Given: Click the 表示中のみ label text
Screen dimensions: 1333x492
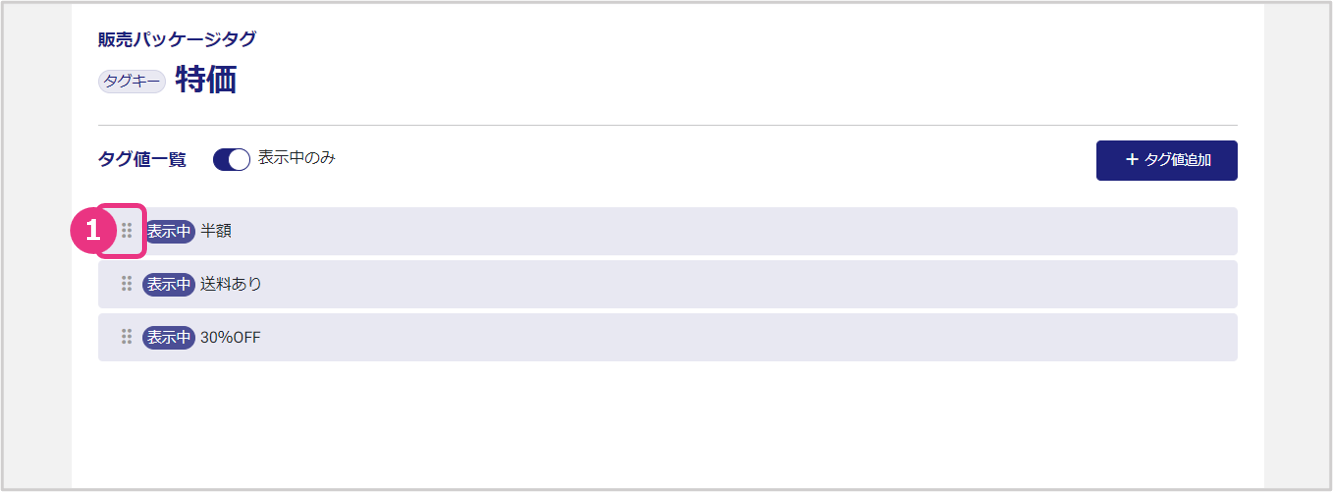Looking at the screenshot, I should (296, 158).
